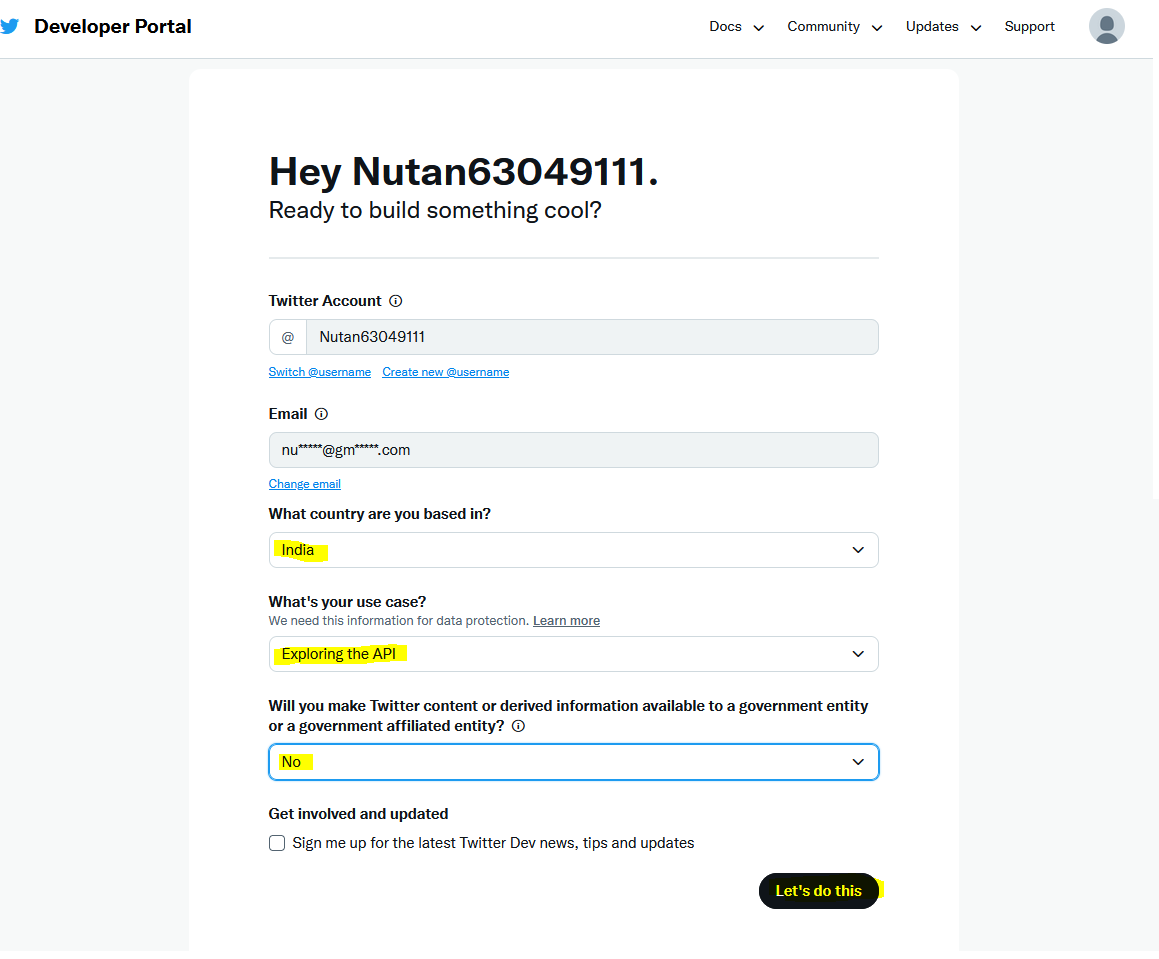
Task: Follow the Create new @username link
Action: click(446, 372)
